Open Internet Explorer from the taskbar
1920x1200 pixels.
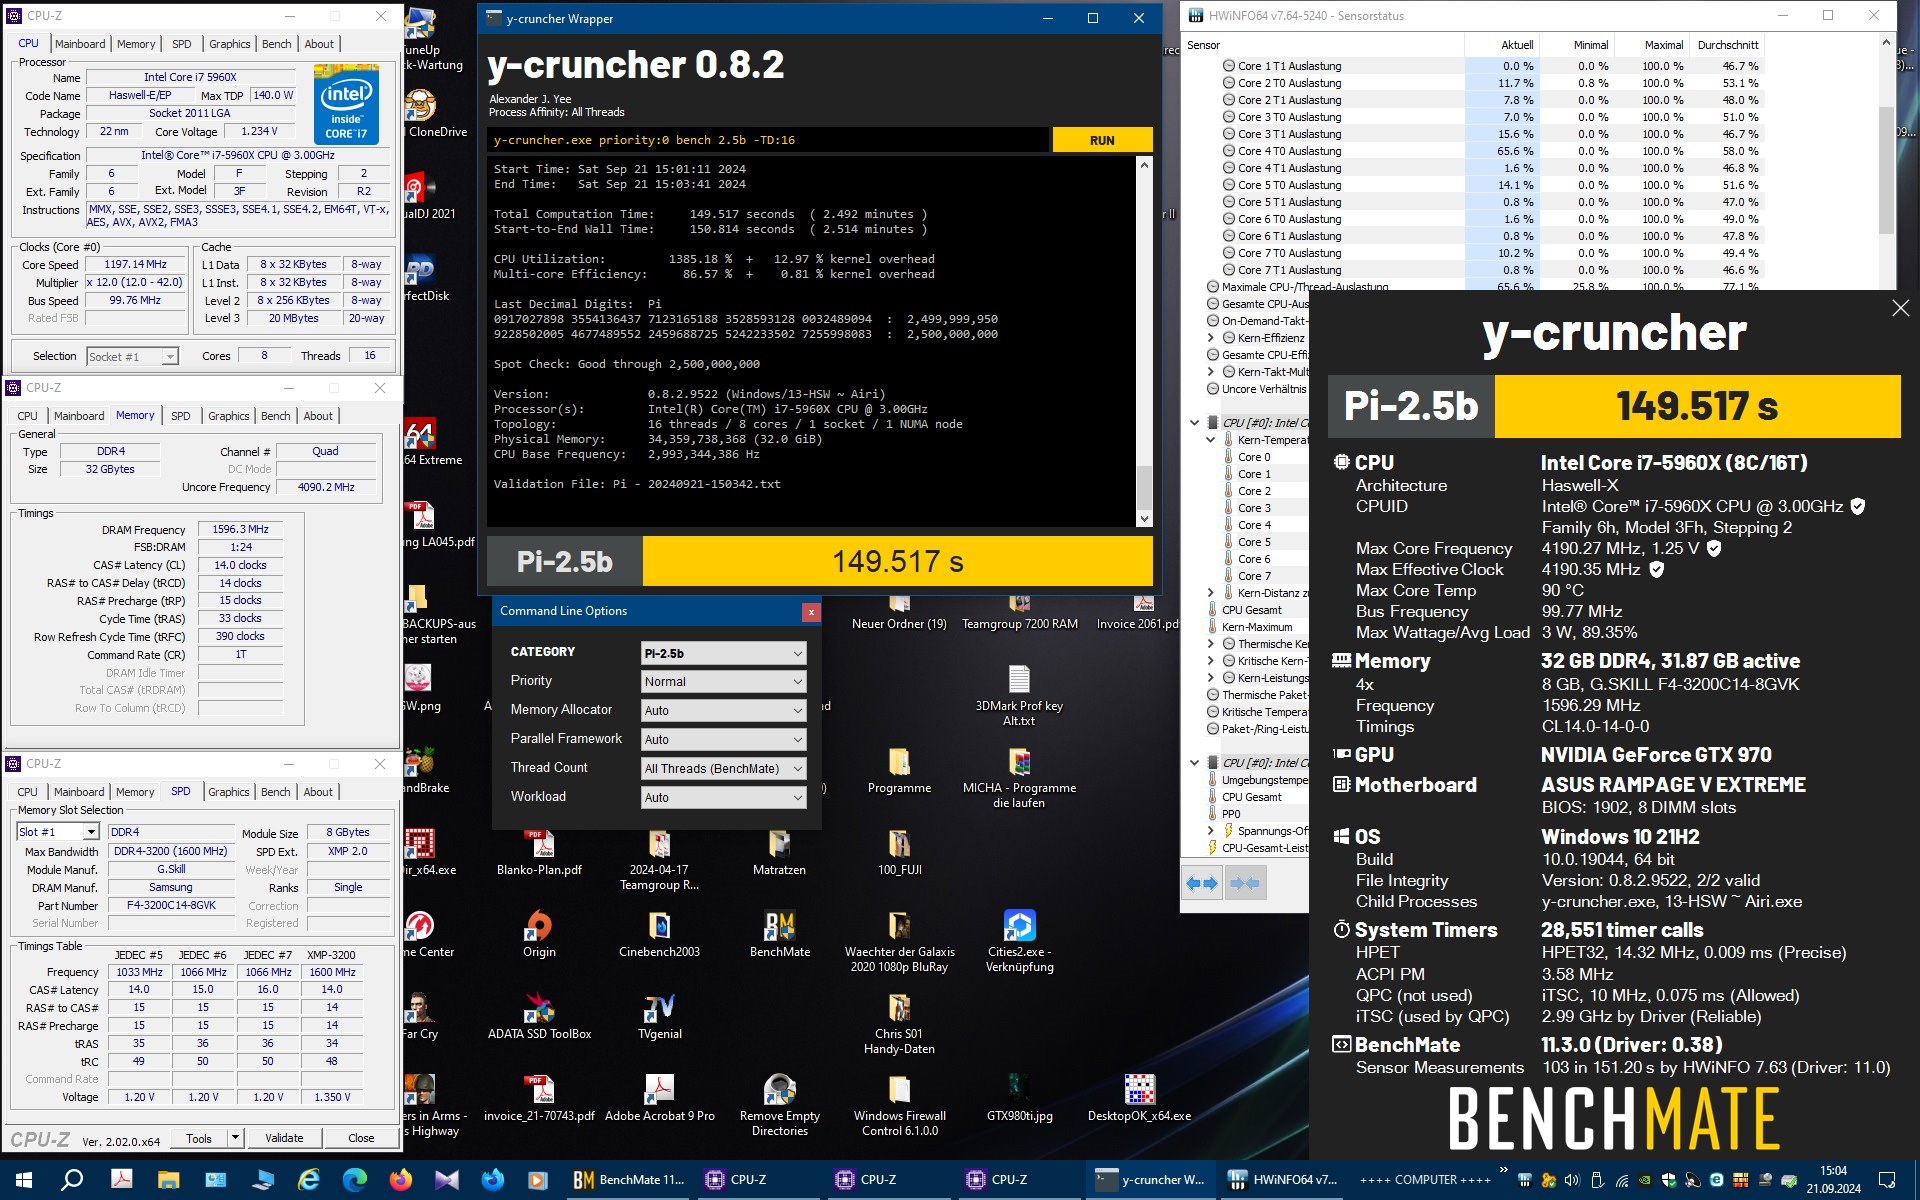pos(309,1180)
